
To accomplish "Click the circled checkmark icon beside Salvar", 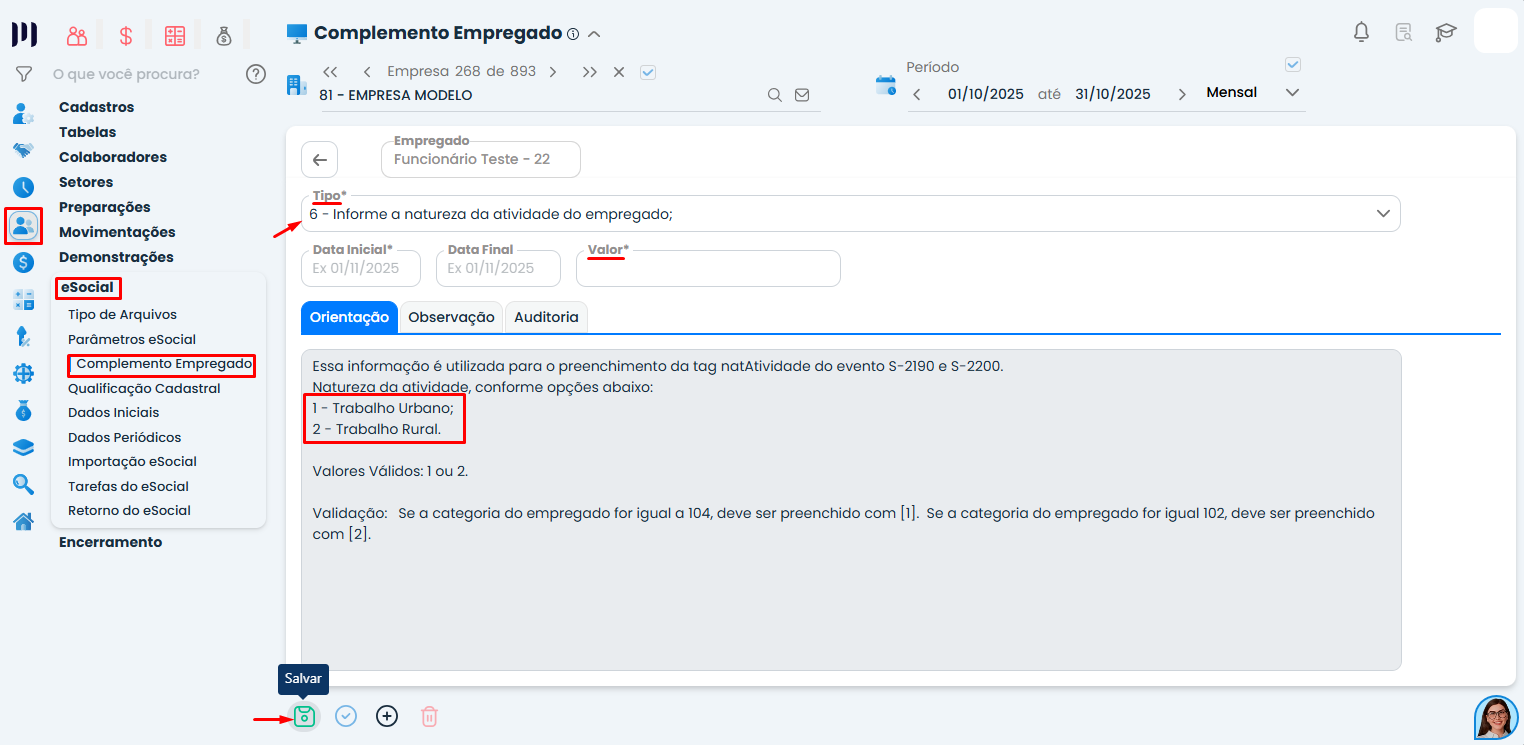I will click(x=346, y=716).
